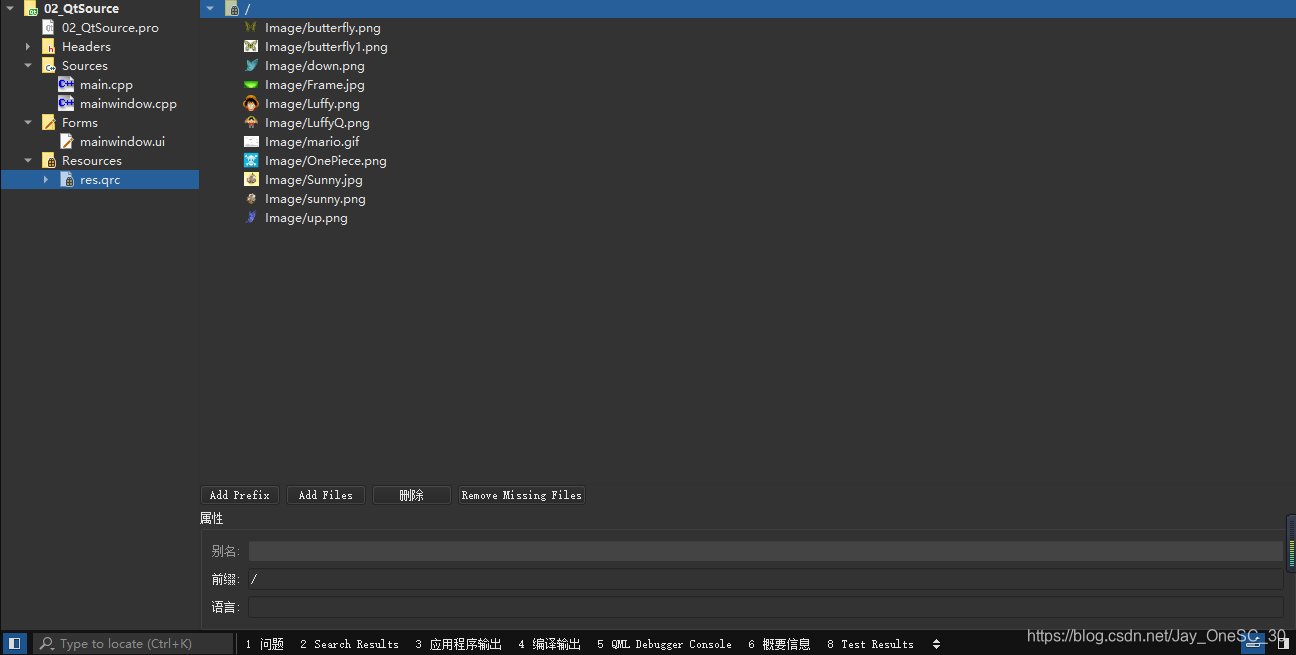The height and width of the screenshot is (655, 1296).
Task: Click the 别名 alias input field
Action: point(766,551)
